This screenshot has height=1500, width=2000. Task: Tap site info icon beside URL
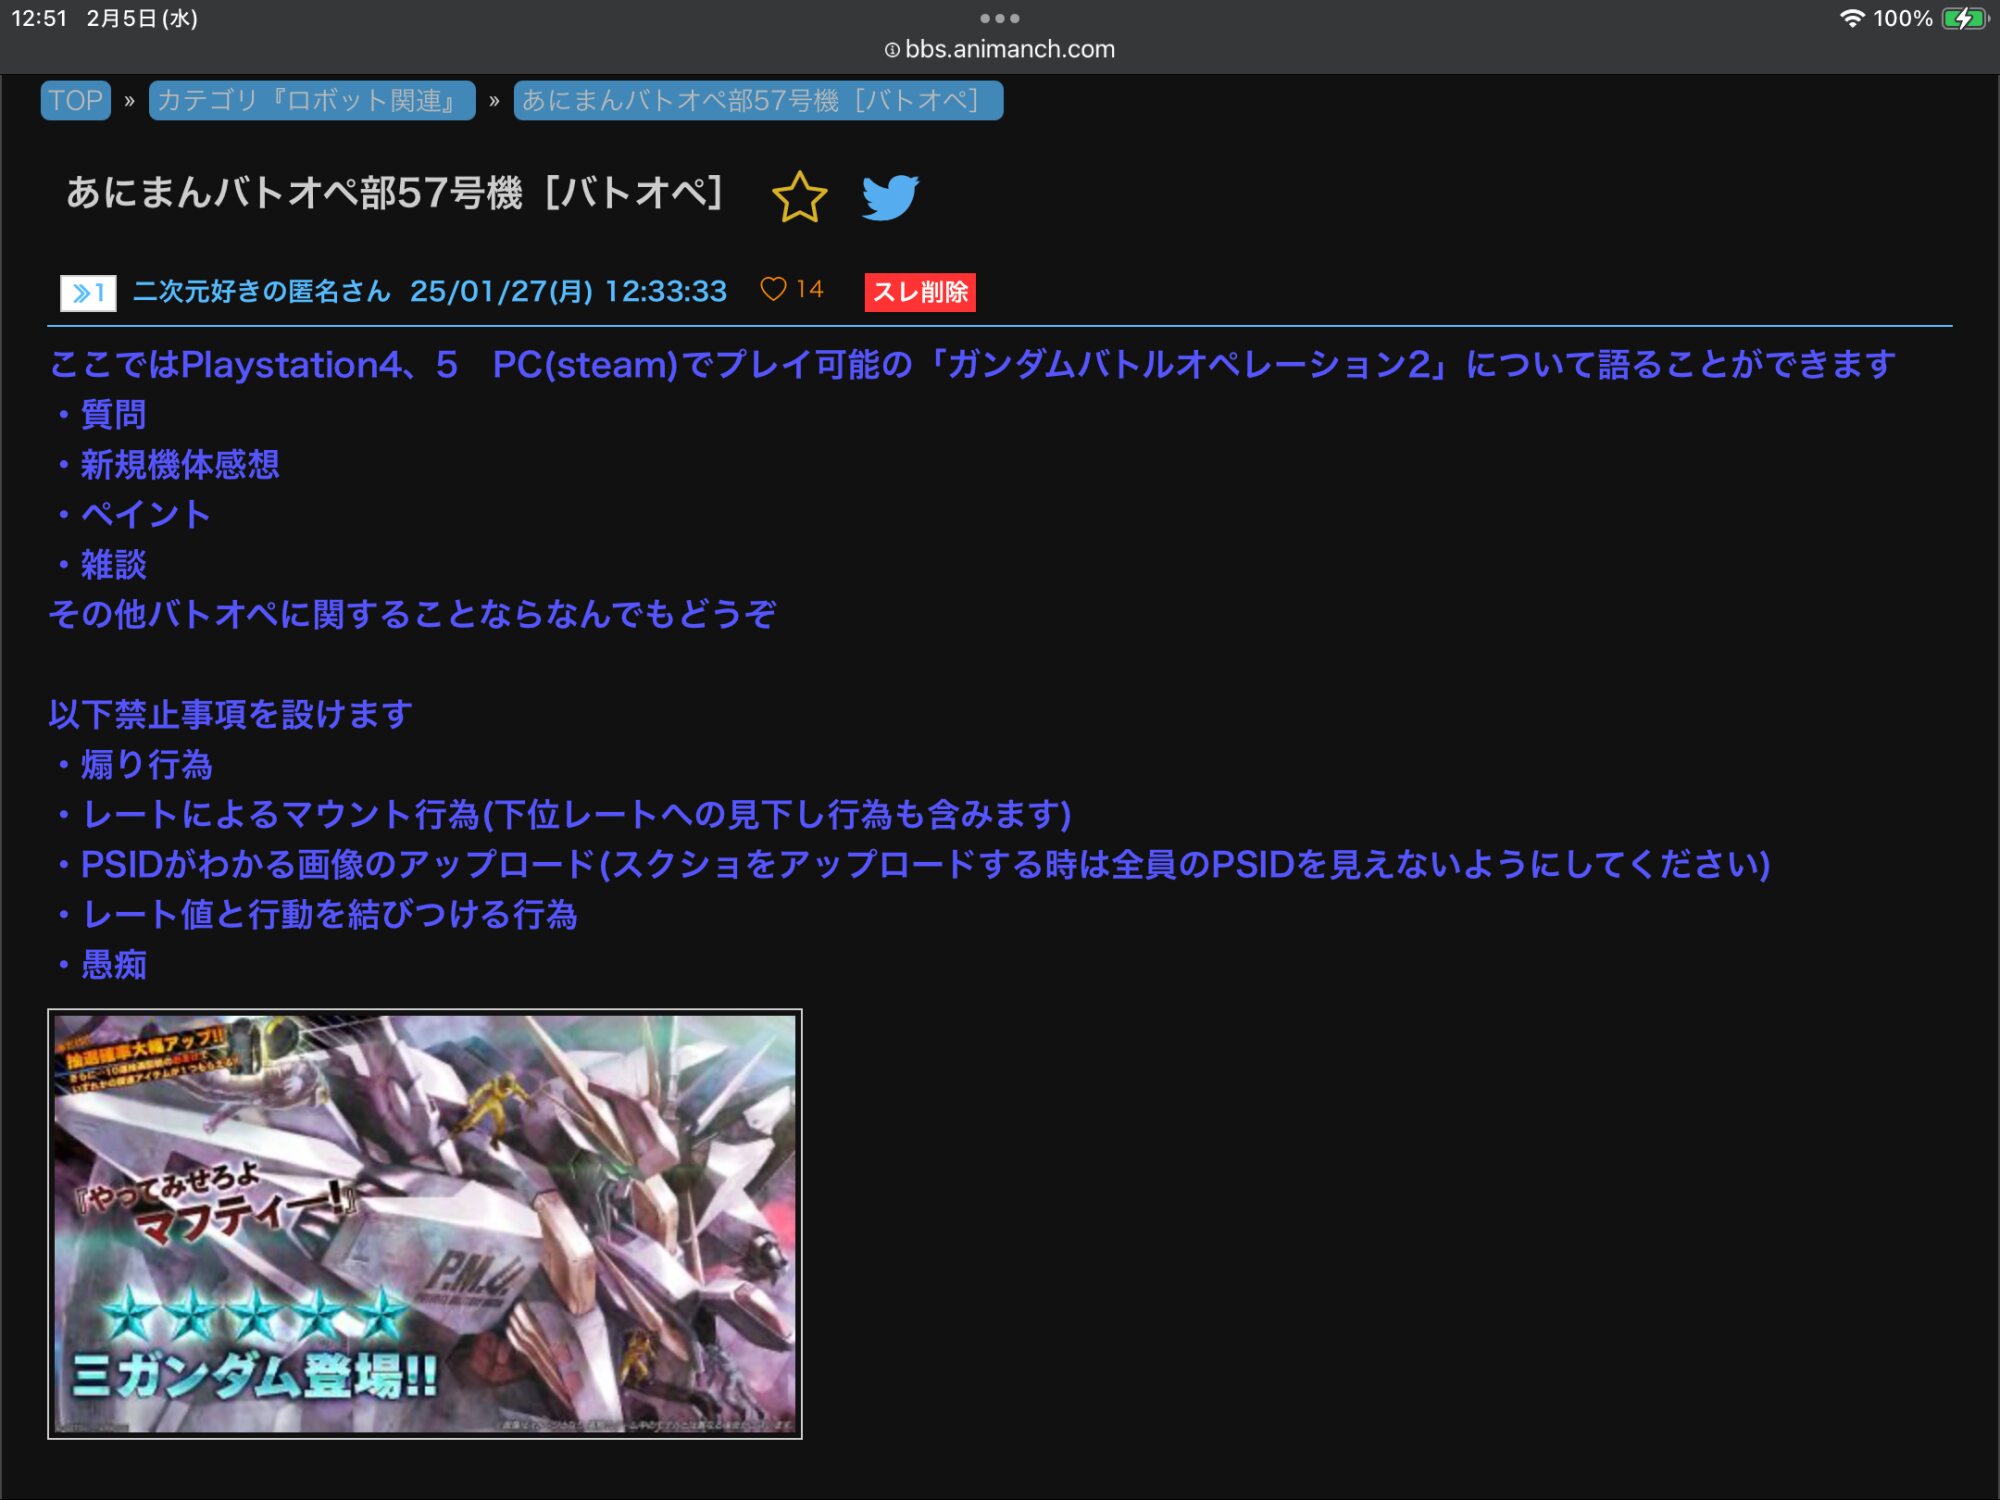pos(892,50)
